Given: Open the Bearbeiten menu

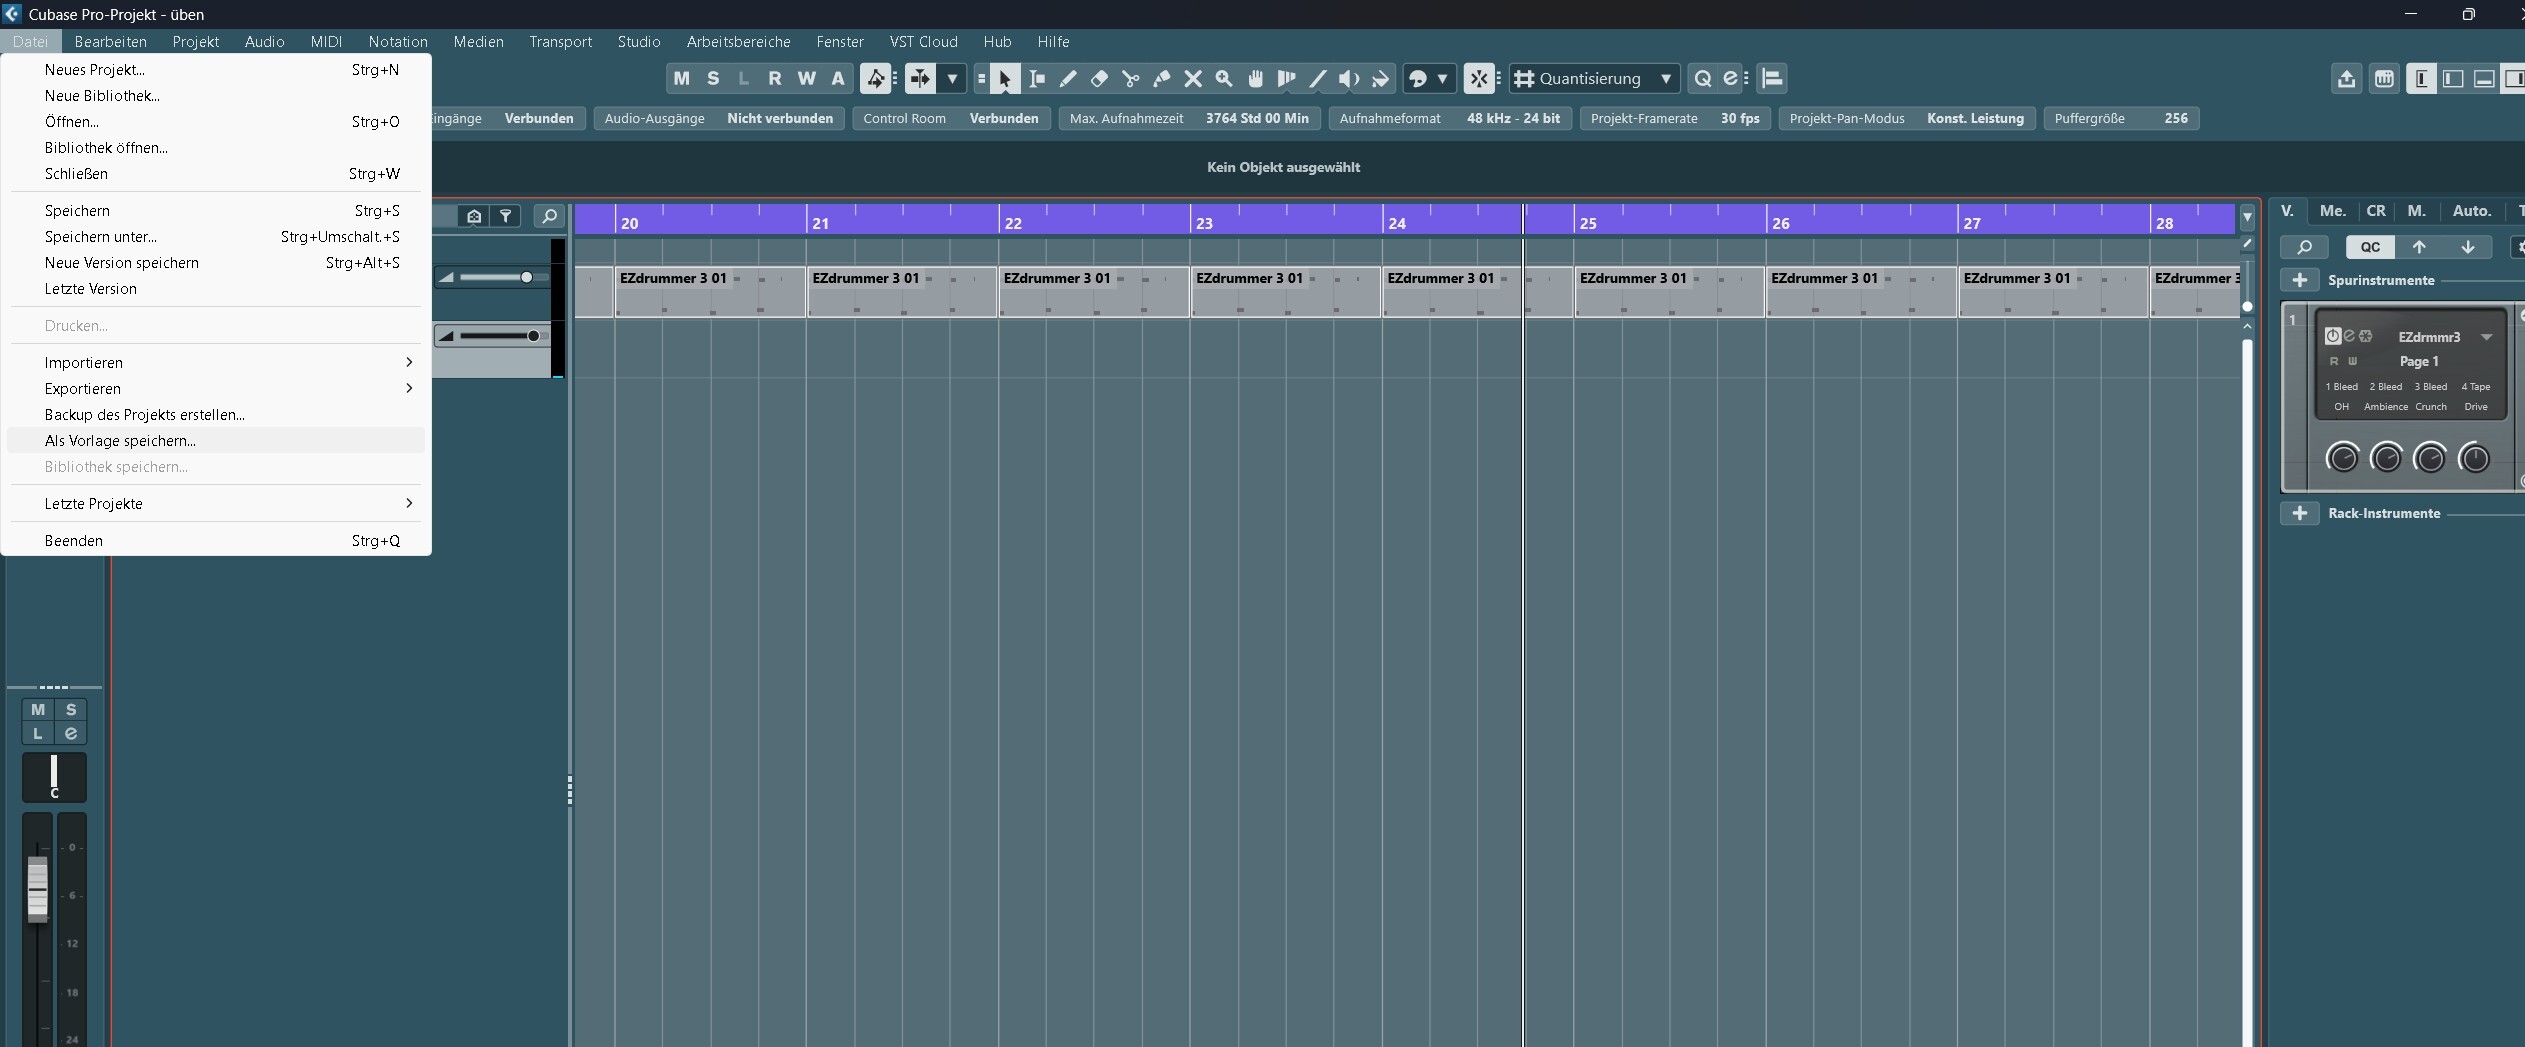Looking at the screenshot, I should pyautogui.click(x=111, y=41).
